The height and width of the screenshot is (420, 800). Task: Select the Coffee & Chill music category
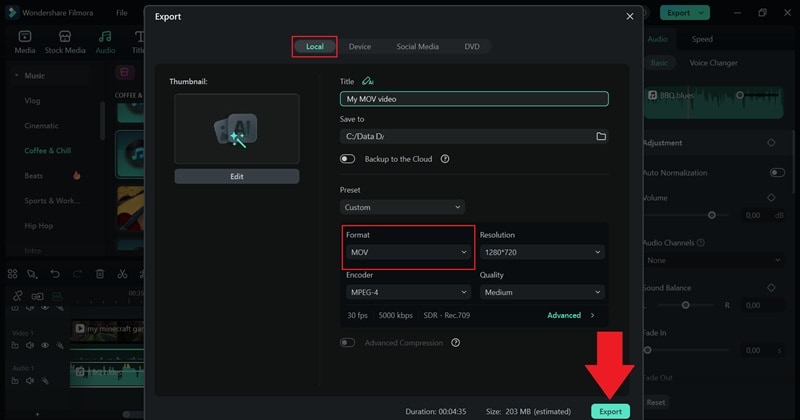[x=47, y=151]
